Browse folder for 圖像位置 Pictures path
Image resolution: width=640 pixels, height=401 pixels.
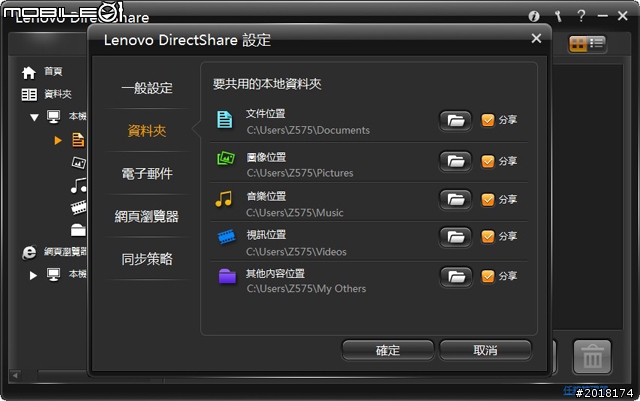click(x=456, y=161)
